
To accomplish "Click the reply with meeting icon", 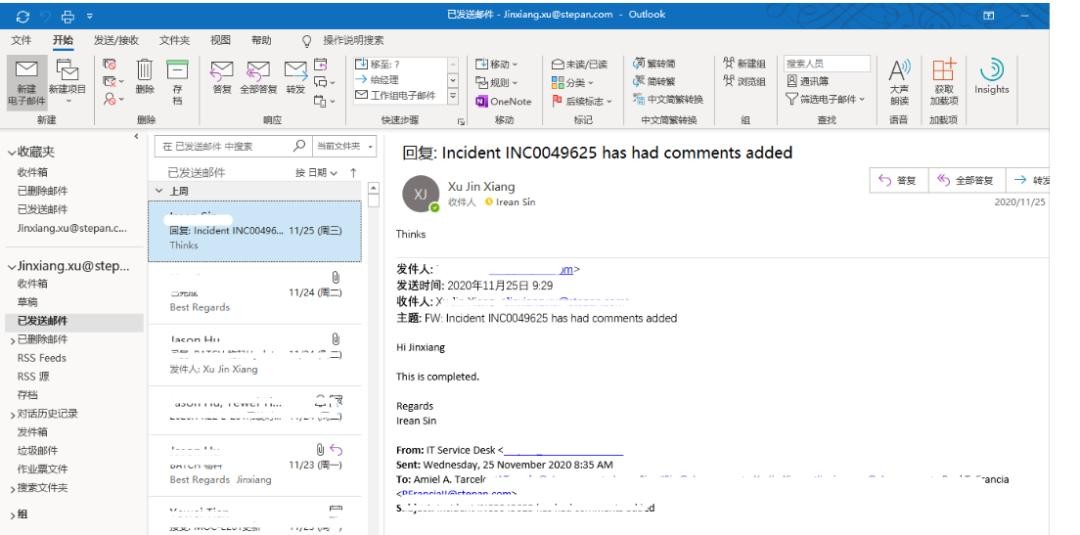I will point(320,64).
